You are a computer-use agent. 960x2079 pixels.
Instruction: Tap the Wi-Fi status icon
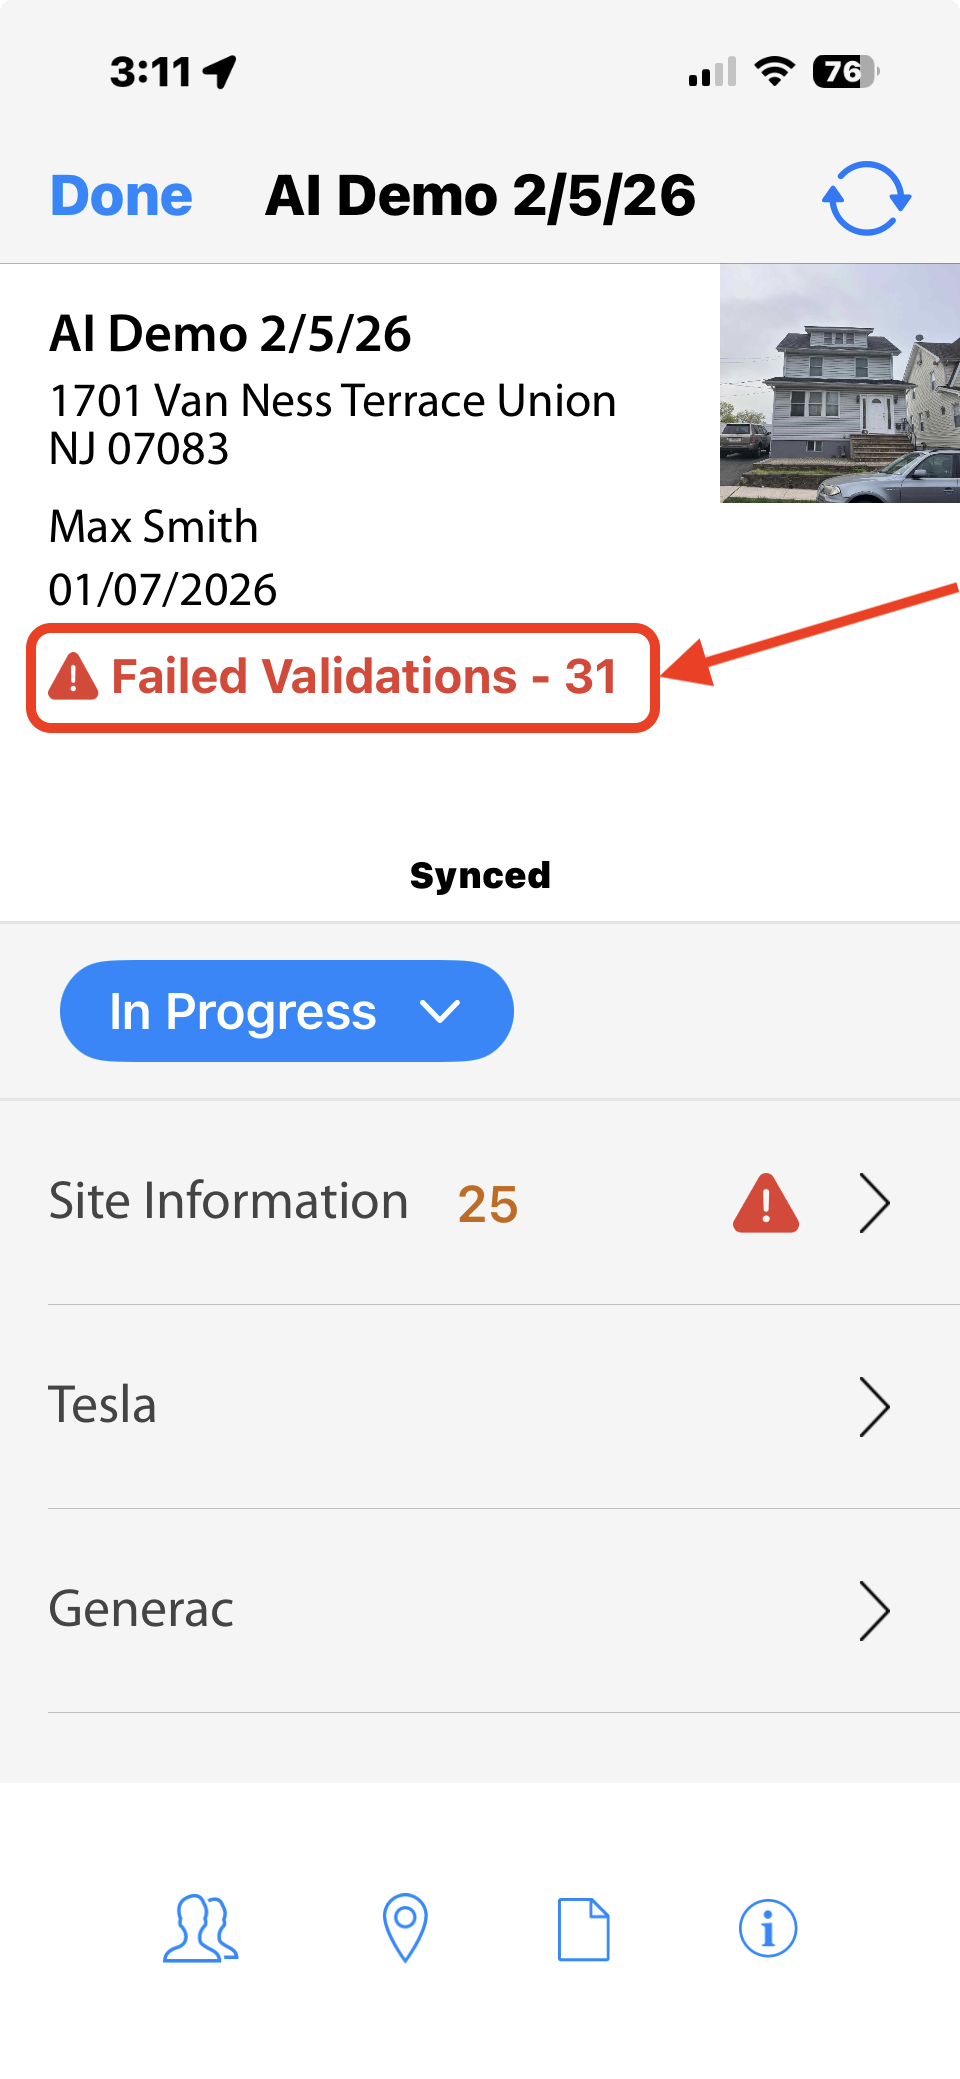click(x=774, y=72)
